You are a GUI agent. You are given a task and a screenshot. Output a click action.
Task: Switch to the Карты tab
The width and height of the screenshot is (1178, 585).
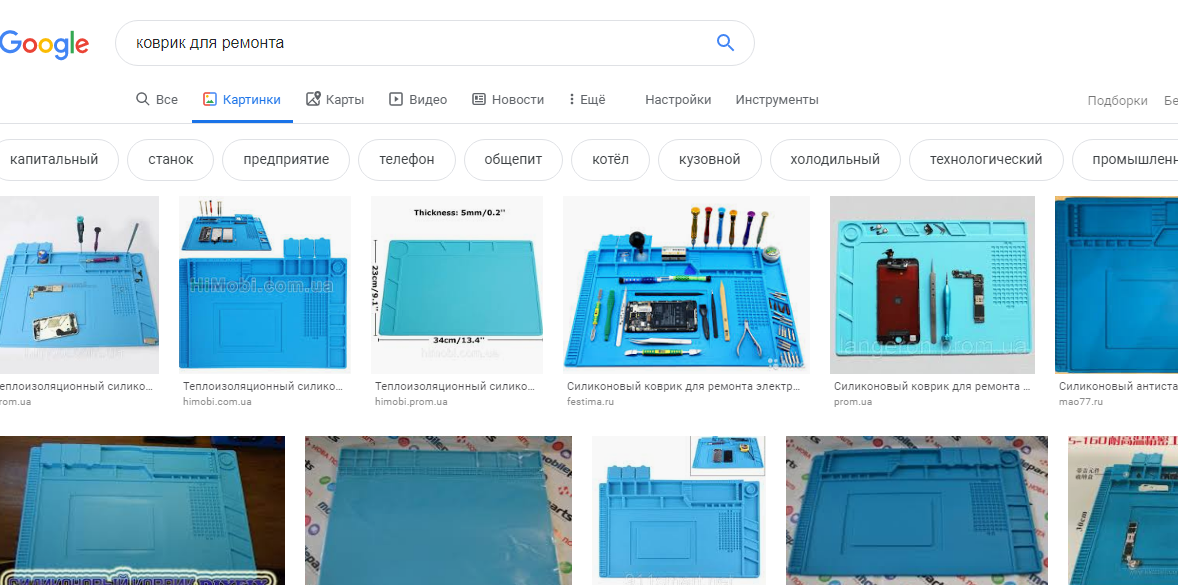(x=335, y=100)
